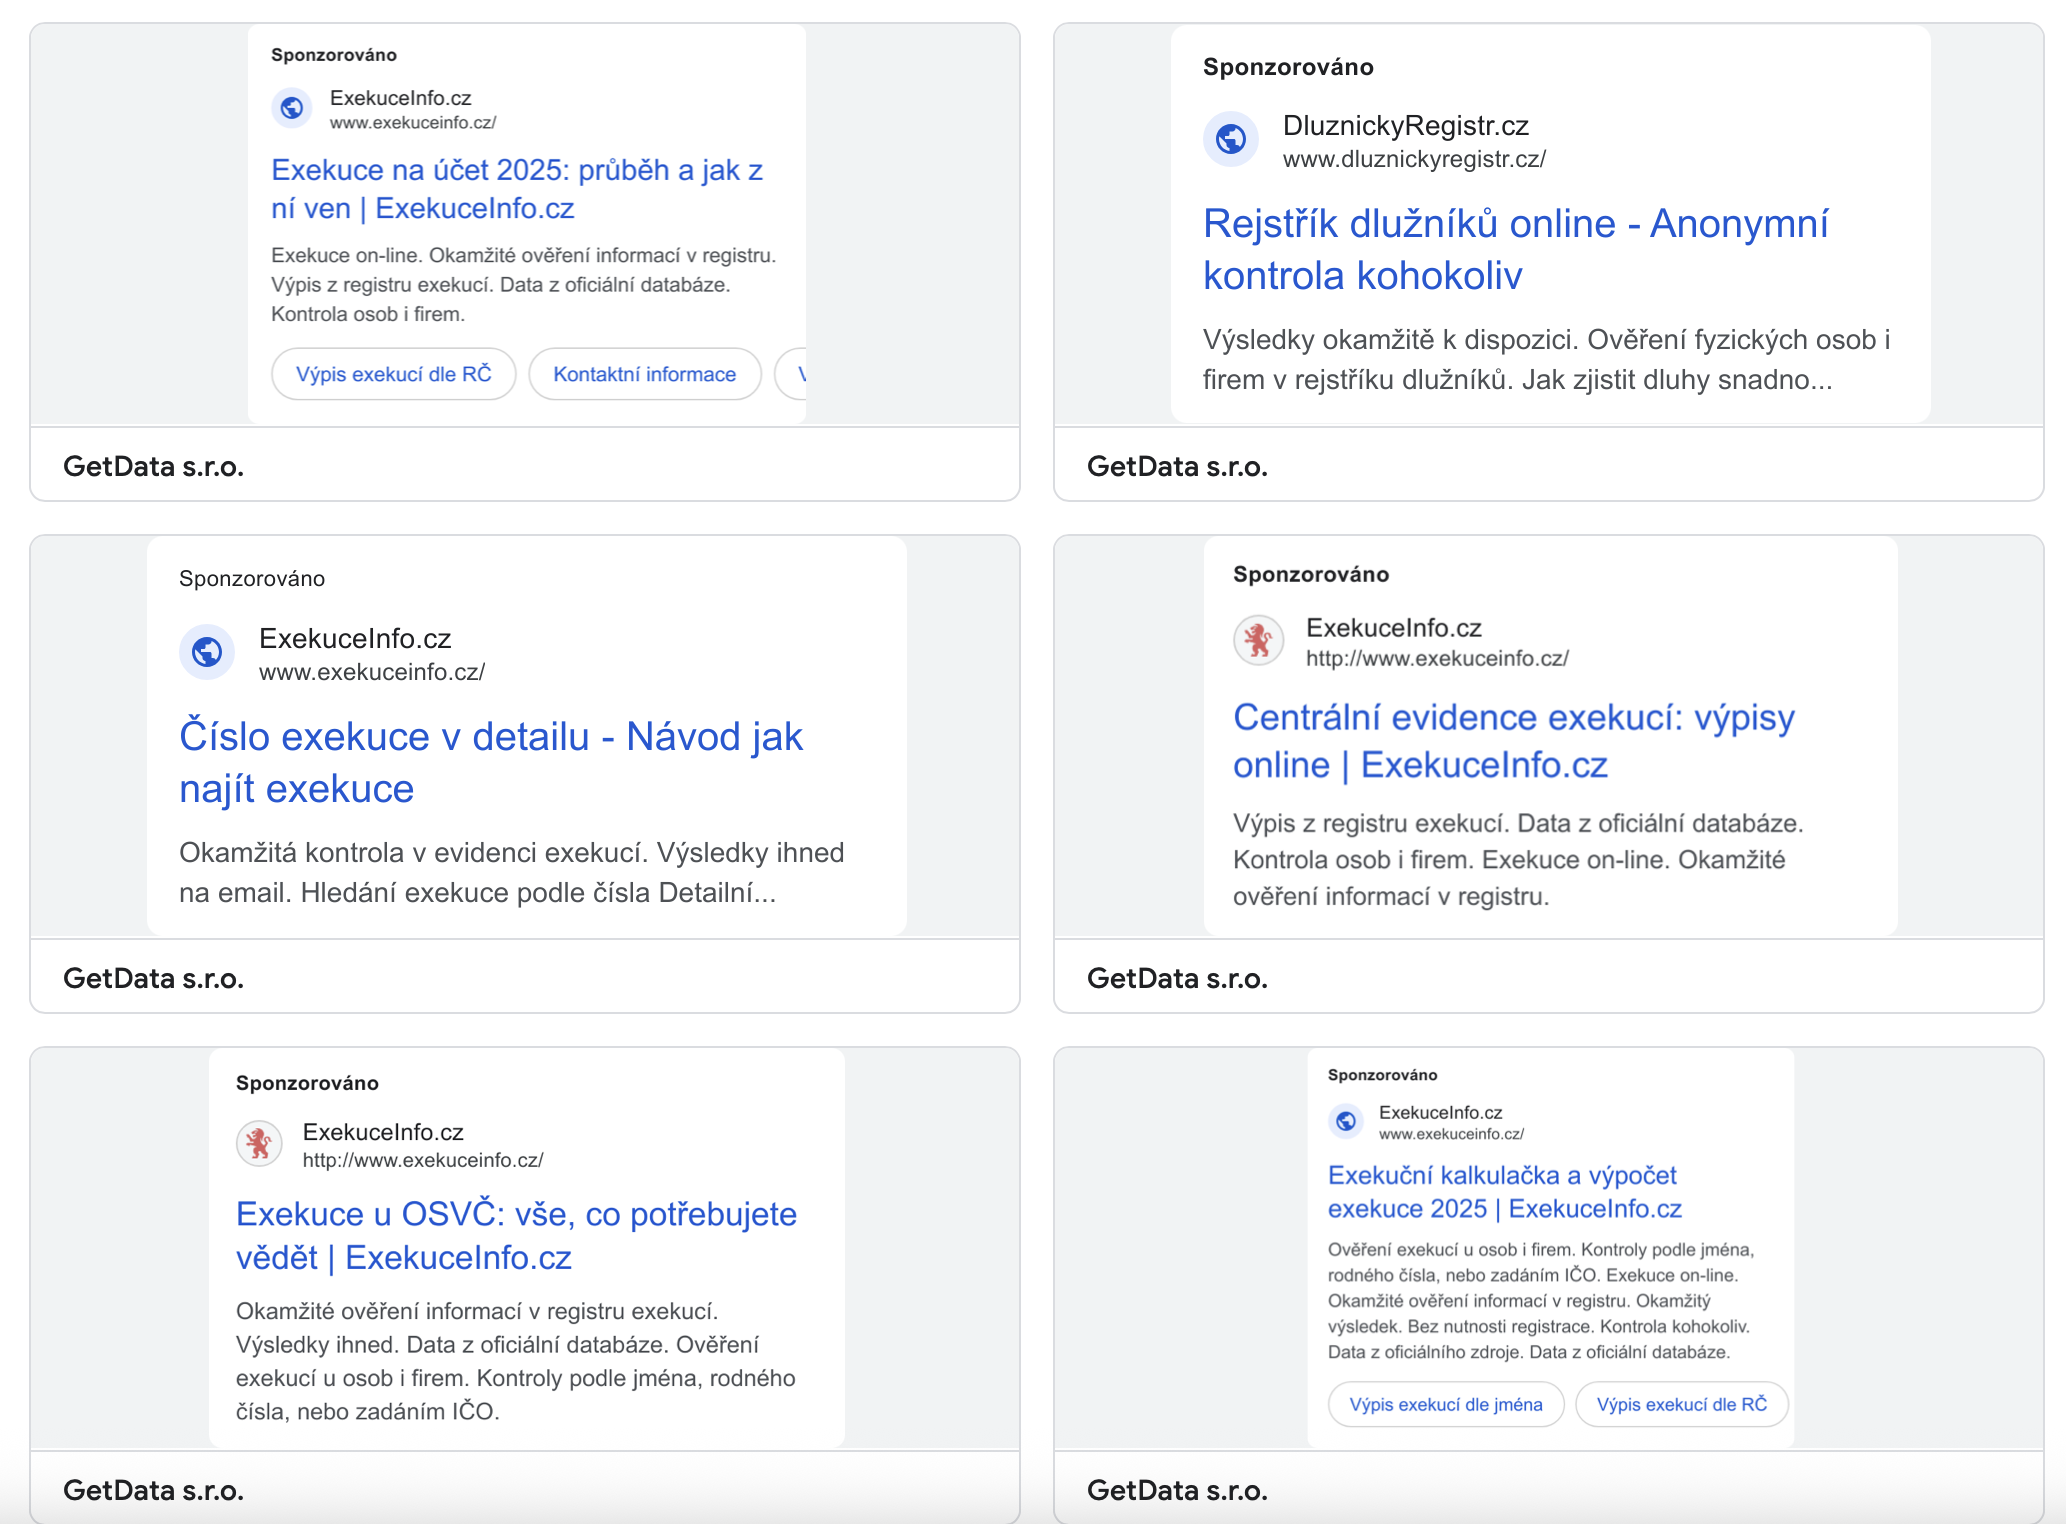Screen dimensions: 2066x1524
Task: Select 'Výpis exekucí dle RČ' chip in kalkulačka ad
Action: point(1682,1404)
